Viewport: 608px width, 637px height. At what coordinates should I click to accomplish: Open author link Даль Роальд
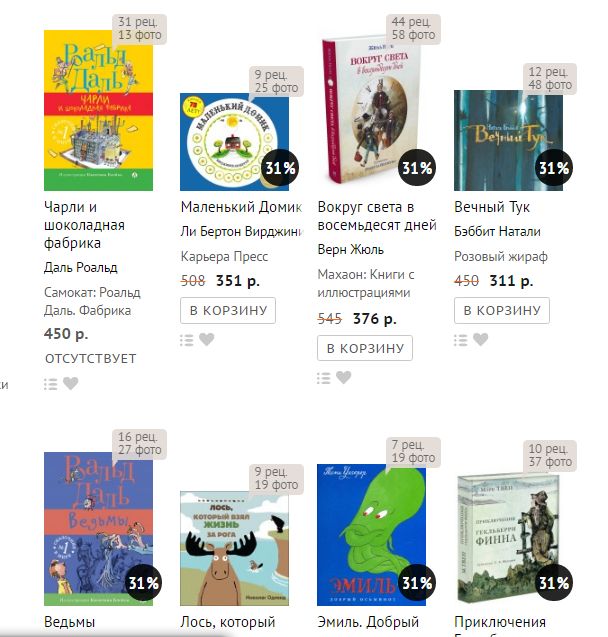point(80,267)
